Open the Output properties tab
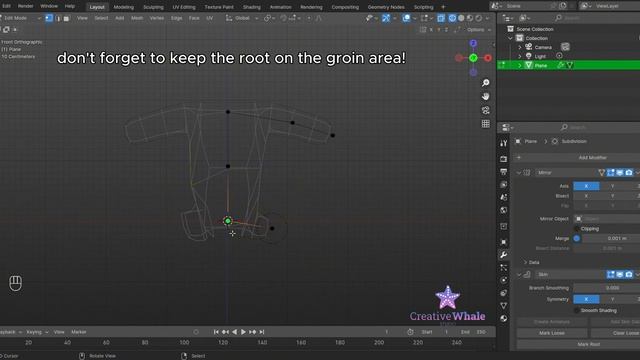Image resolution: width=640 pixels, height=360 pixels. point(504,171)
